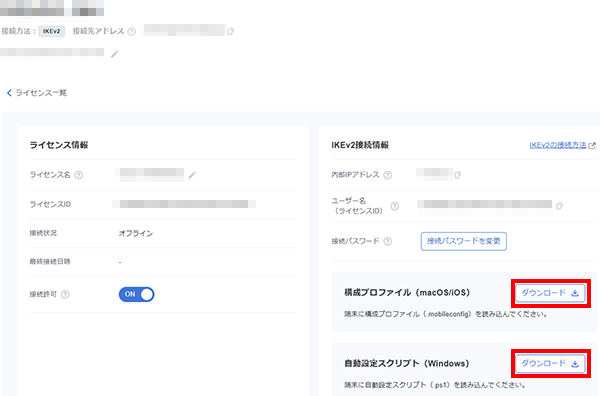This screenshot has height=396, width=600.
Task: Click the IKEv2 connection method badge
Action: [x=51, y=31]
